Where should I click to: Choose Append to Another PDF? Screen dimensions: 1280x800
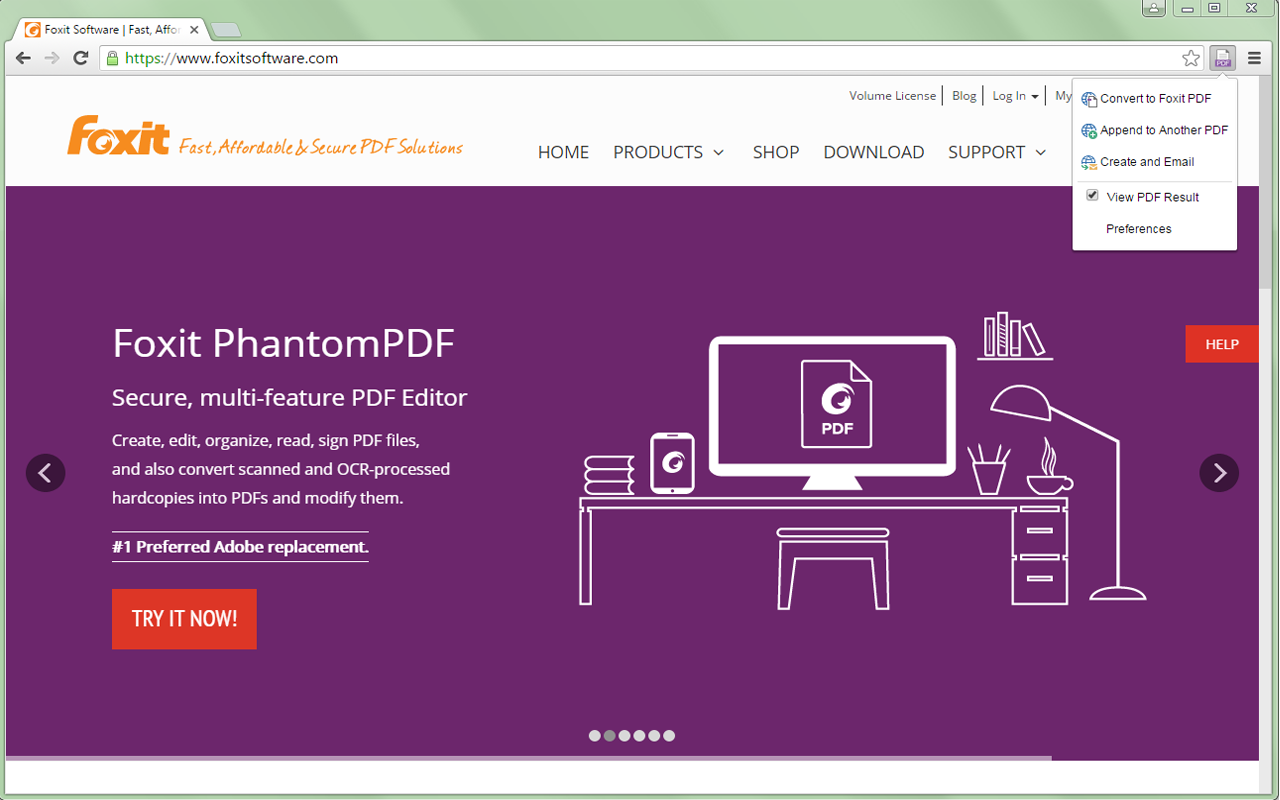pyautogui.click(x=1163, y=130)
